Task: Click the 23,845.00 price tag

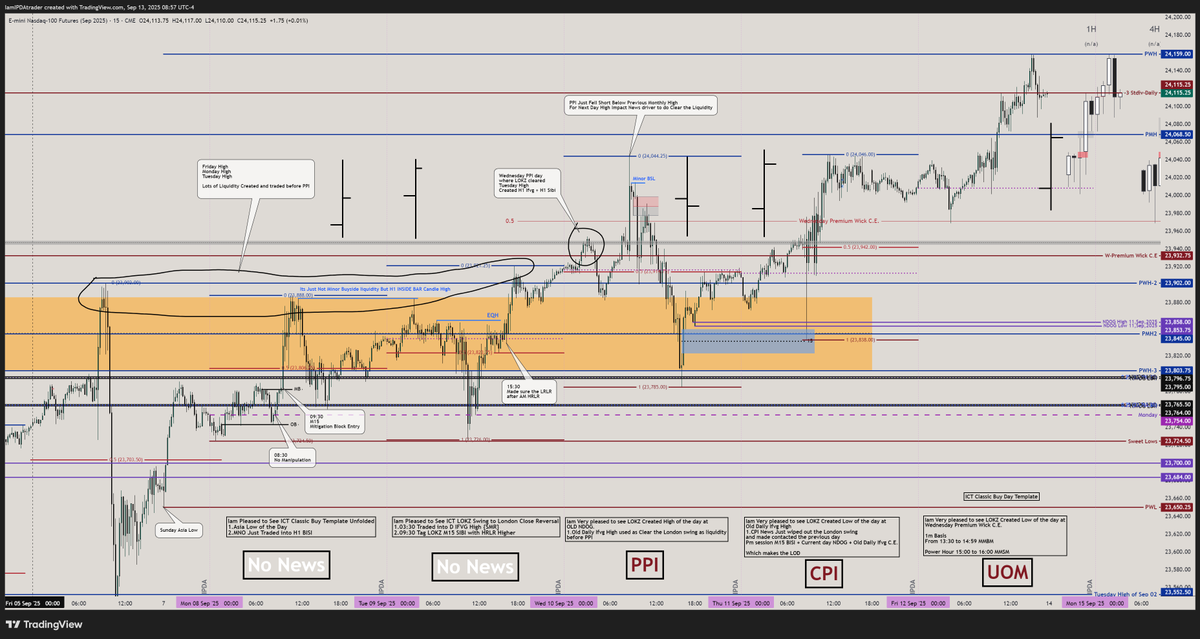Action: (1177, 338)
